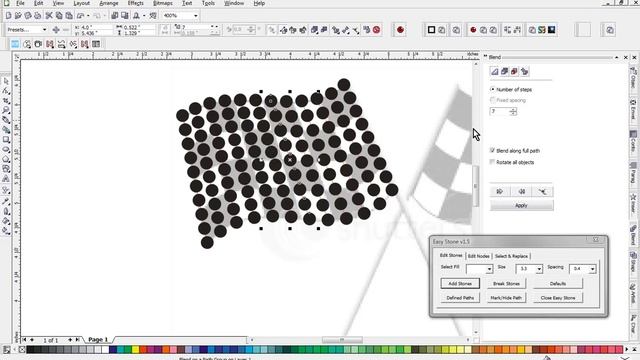The image size is (640, 360).
Task: Select the Pick tool in the toolbox
Action: [x=6, y=81]
